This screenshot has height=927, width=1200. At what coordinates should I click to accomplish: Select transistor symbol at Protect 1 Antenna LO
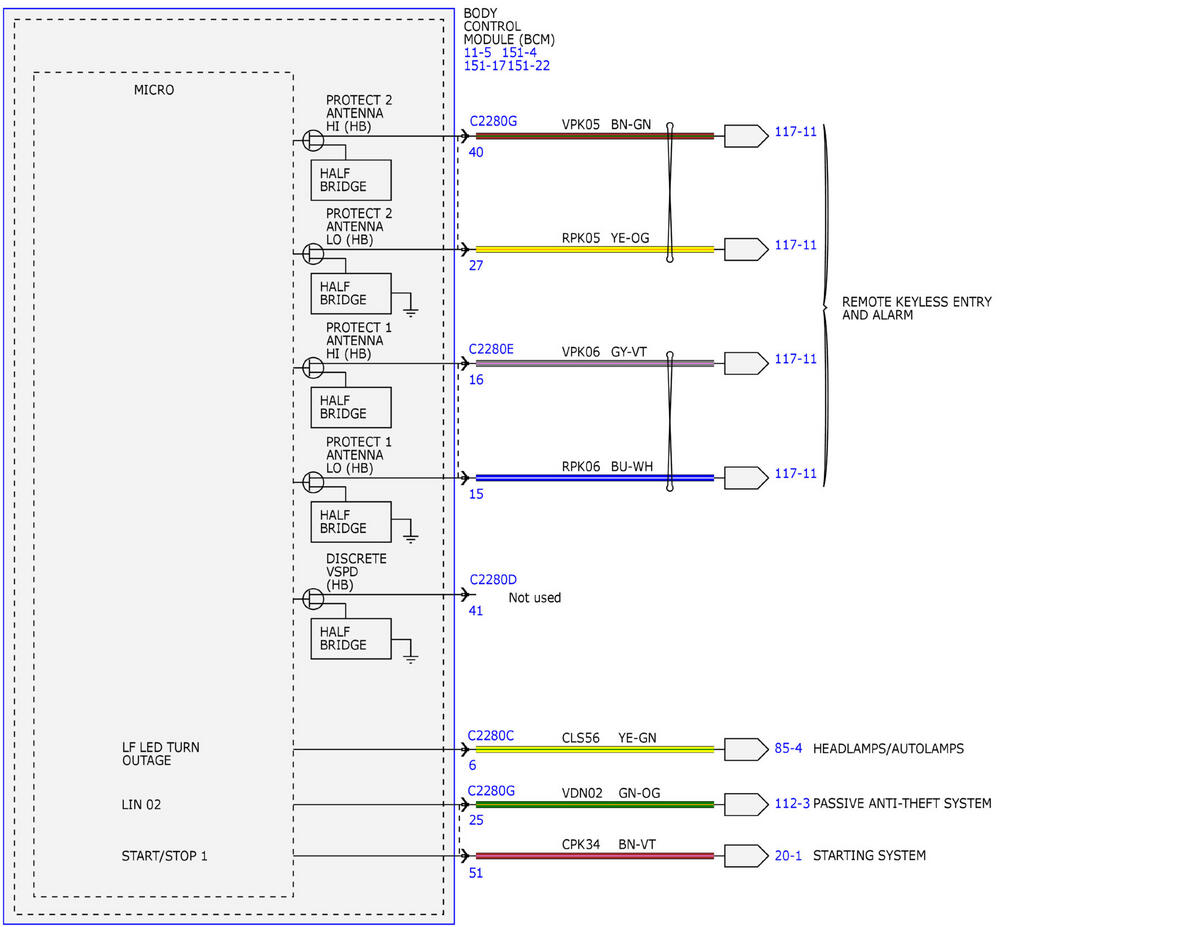pos(314,482)
